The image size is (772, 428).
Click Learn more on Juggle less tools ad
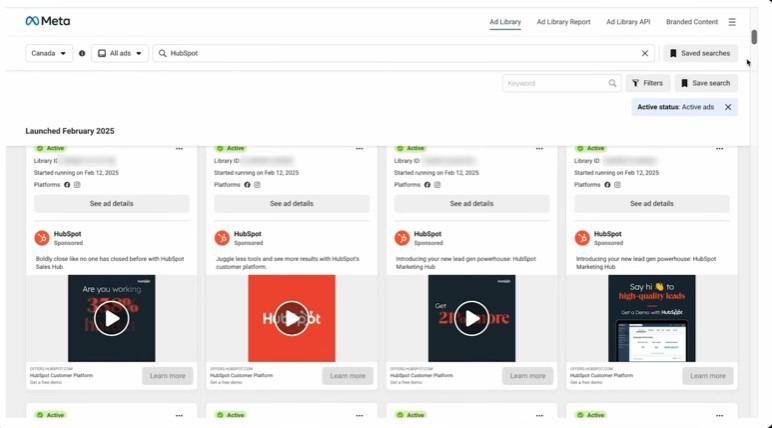click(x=348, y=376)
